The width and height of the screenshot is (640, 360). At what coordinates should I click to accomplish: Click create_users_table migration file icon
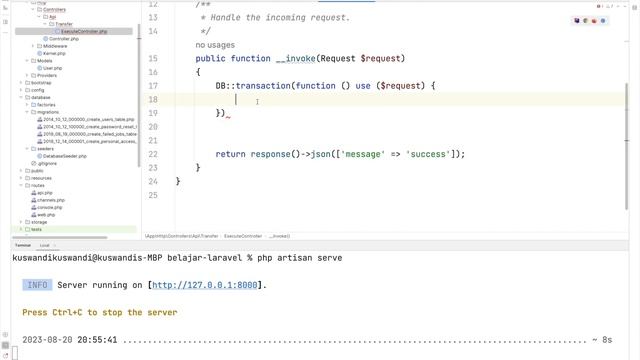click(40, 120)
